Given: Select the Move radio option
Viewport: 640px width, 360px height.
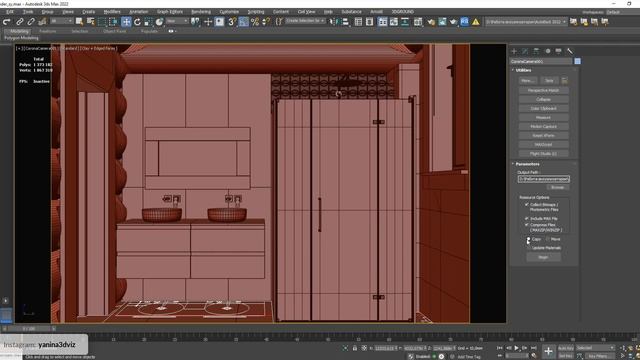Looking at the screenshot, I should coord(548,239).
